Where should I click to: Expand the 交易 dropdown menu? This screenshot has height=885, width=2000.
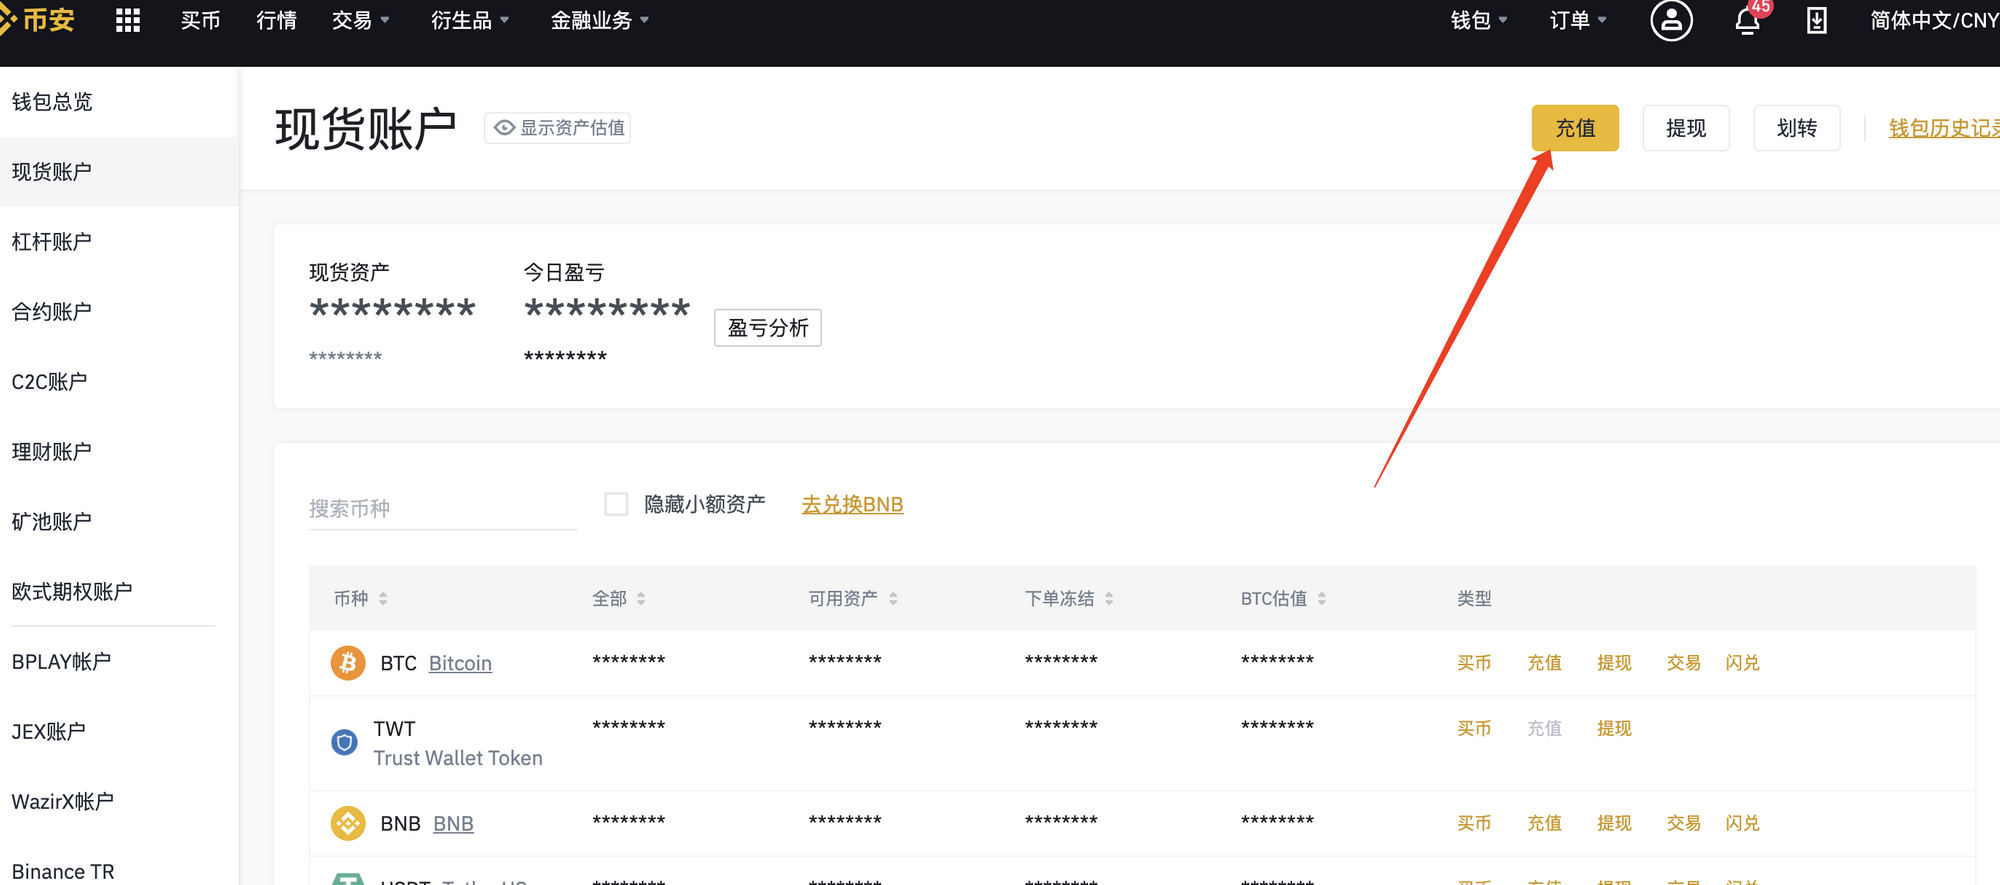click(x=360, y=20)
